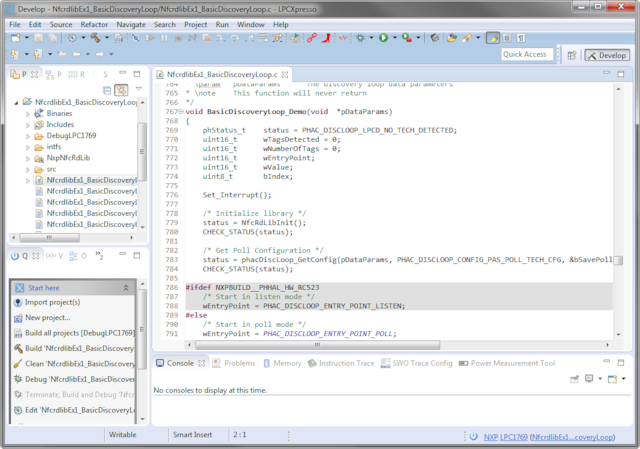Expand the DebugLPC1769 folder
640x449 pixels.
[28, 134]
